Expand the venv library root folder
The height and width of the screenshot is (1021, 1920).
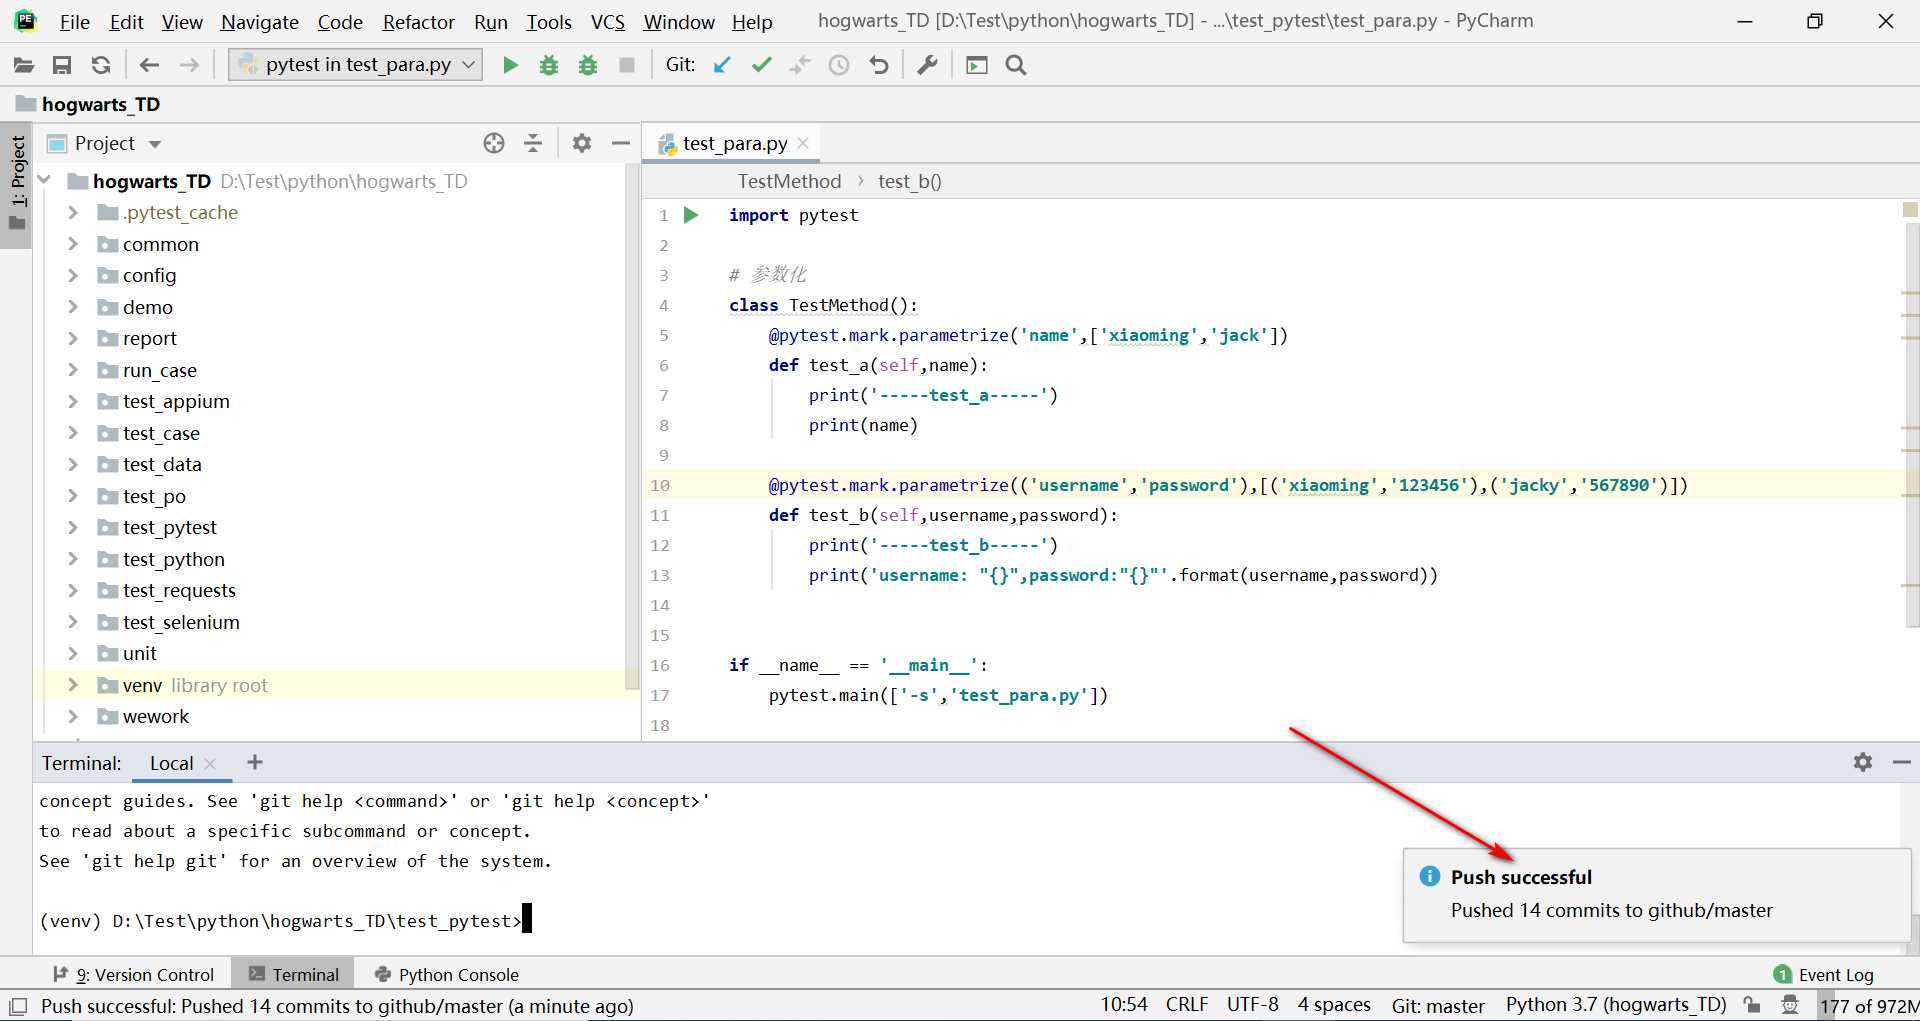point(72,685)
